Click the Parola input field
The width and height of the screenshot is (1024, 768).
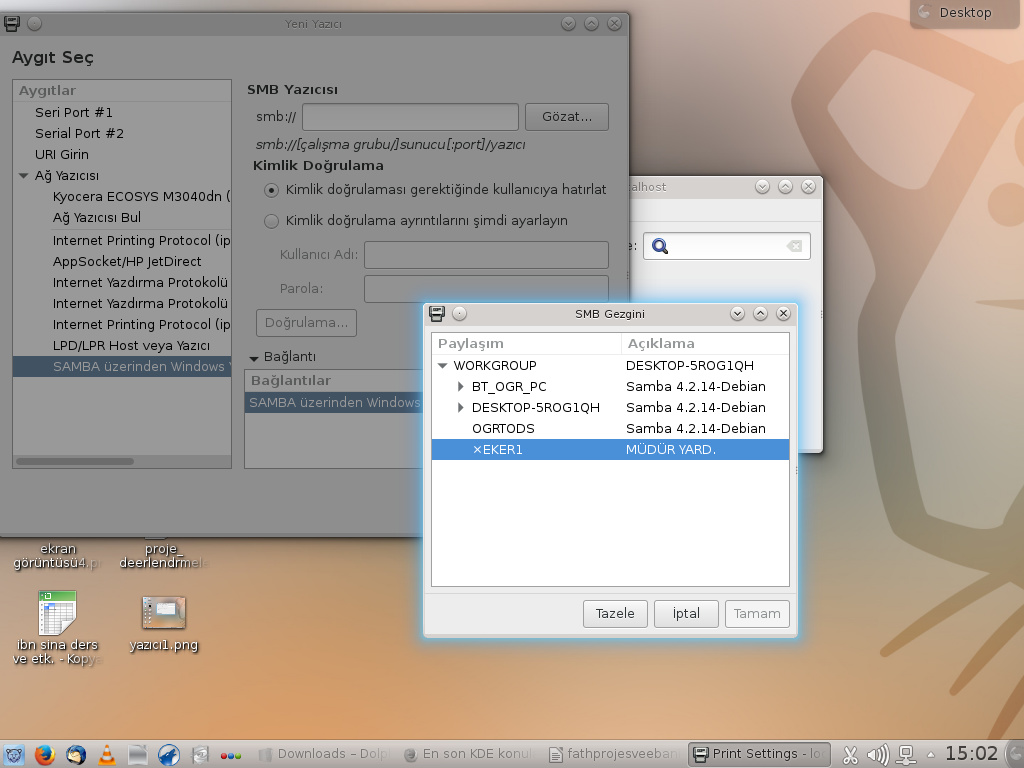coord(486,289)
